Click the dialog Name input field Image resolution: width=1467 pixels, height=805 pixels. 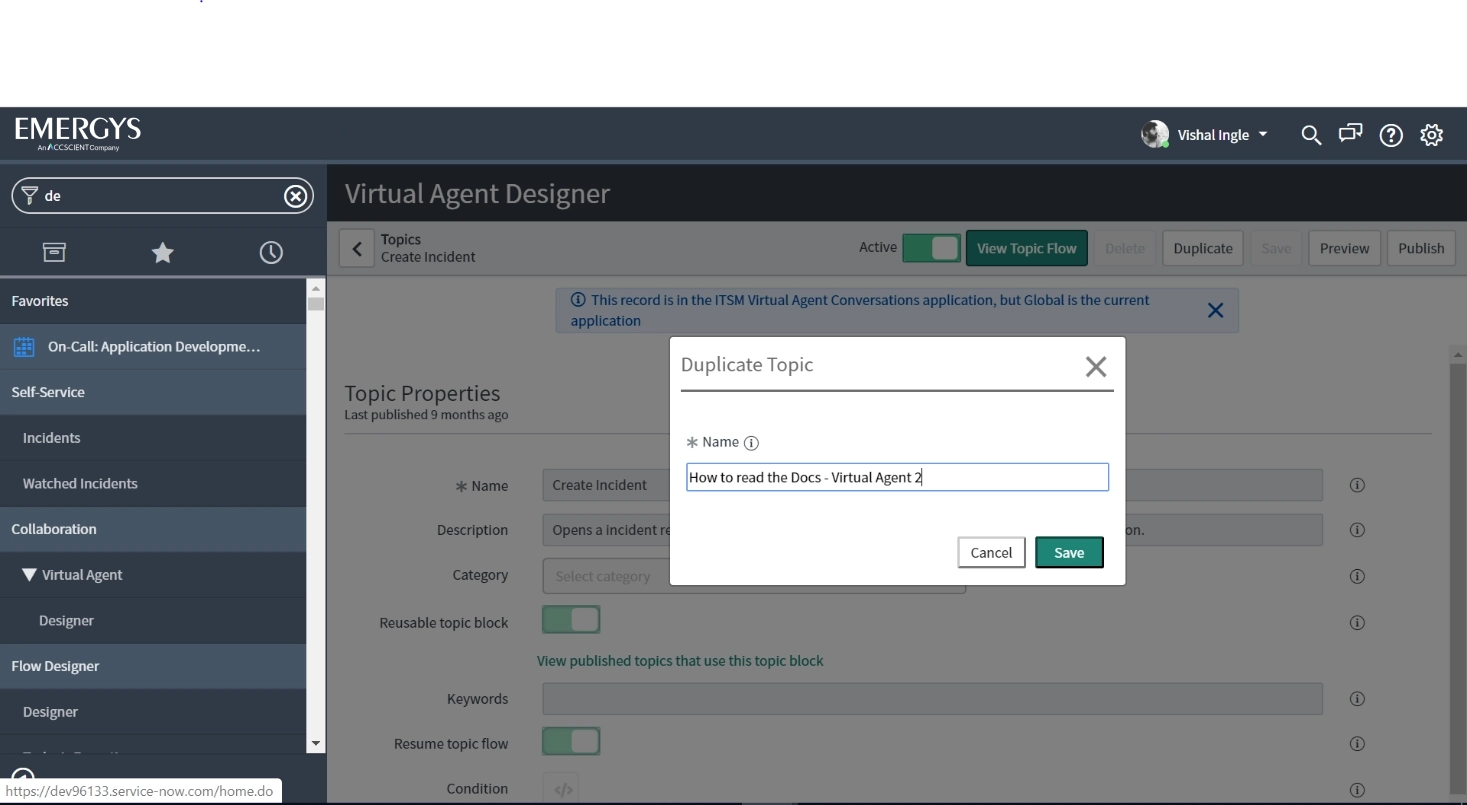click(x=897, y=477)
